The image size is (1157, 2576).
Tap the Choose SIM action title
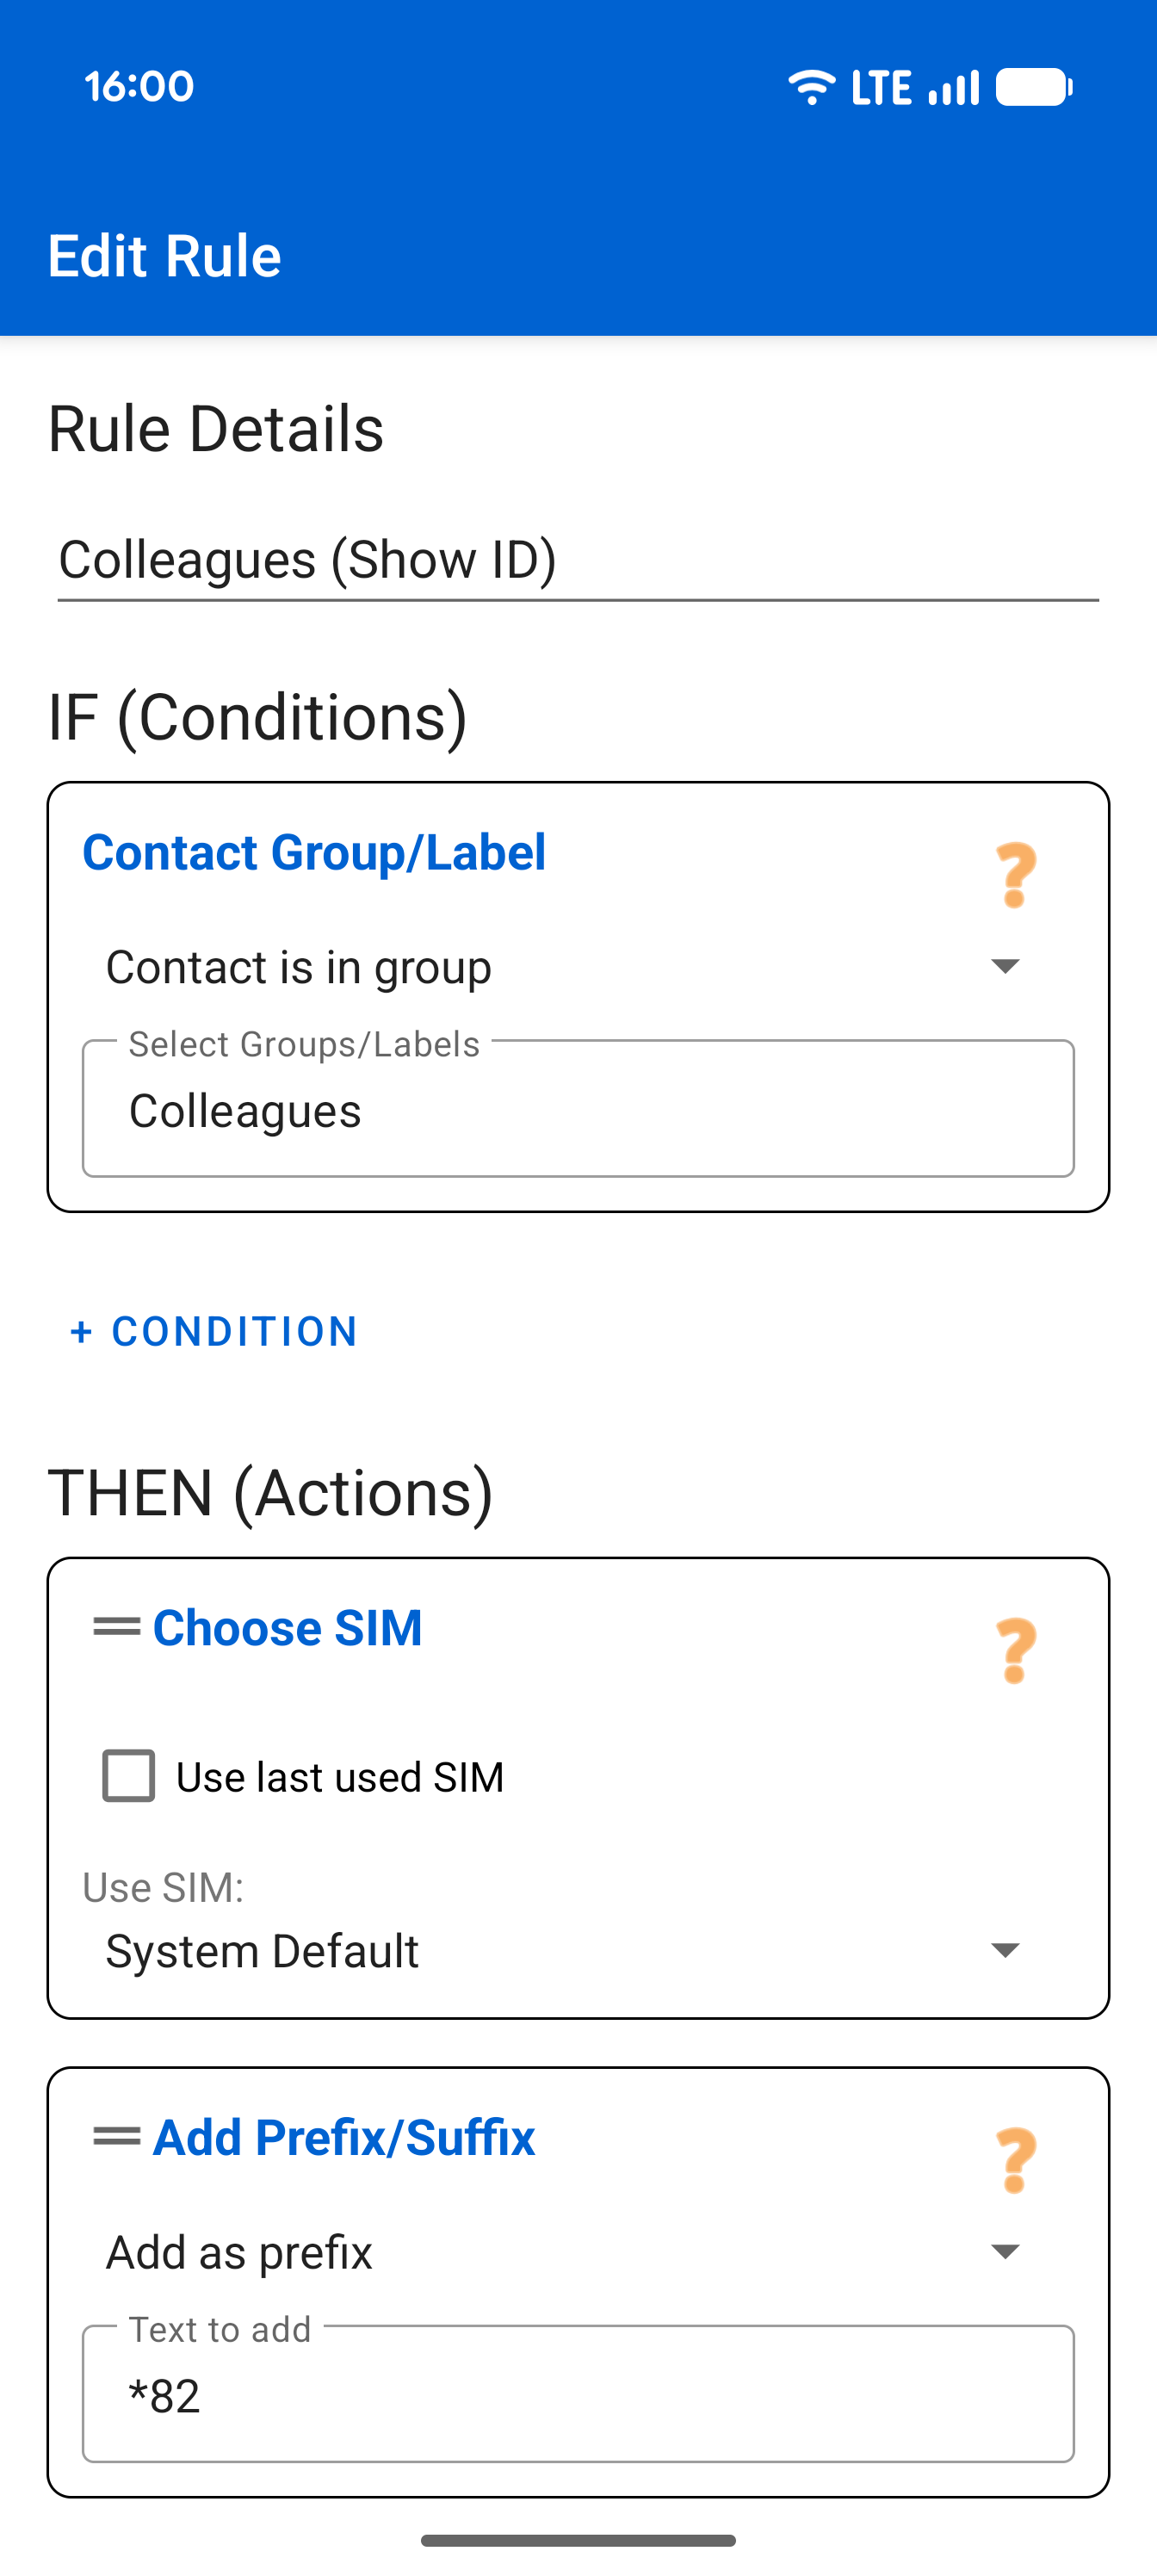pos(288,1628)
